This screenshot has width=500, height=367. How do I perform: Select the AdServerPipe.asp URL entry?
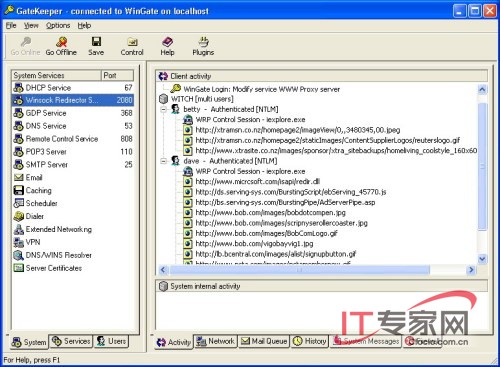click(x=279, y=202)
